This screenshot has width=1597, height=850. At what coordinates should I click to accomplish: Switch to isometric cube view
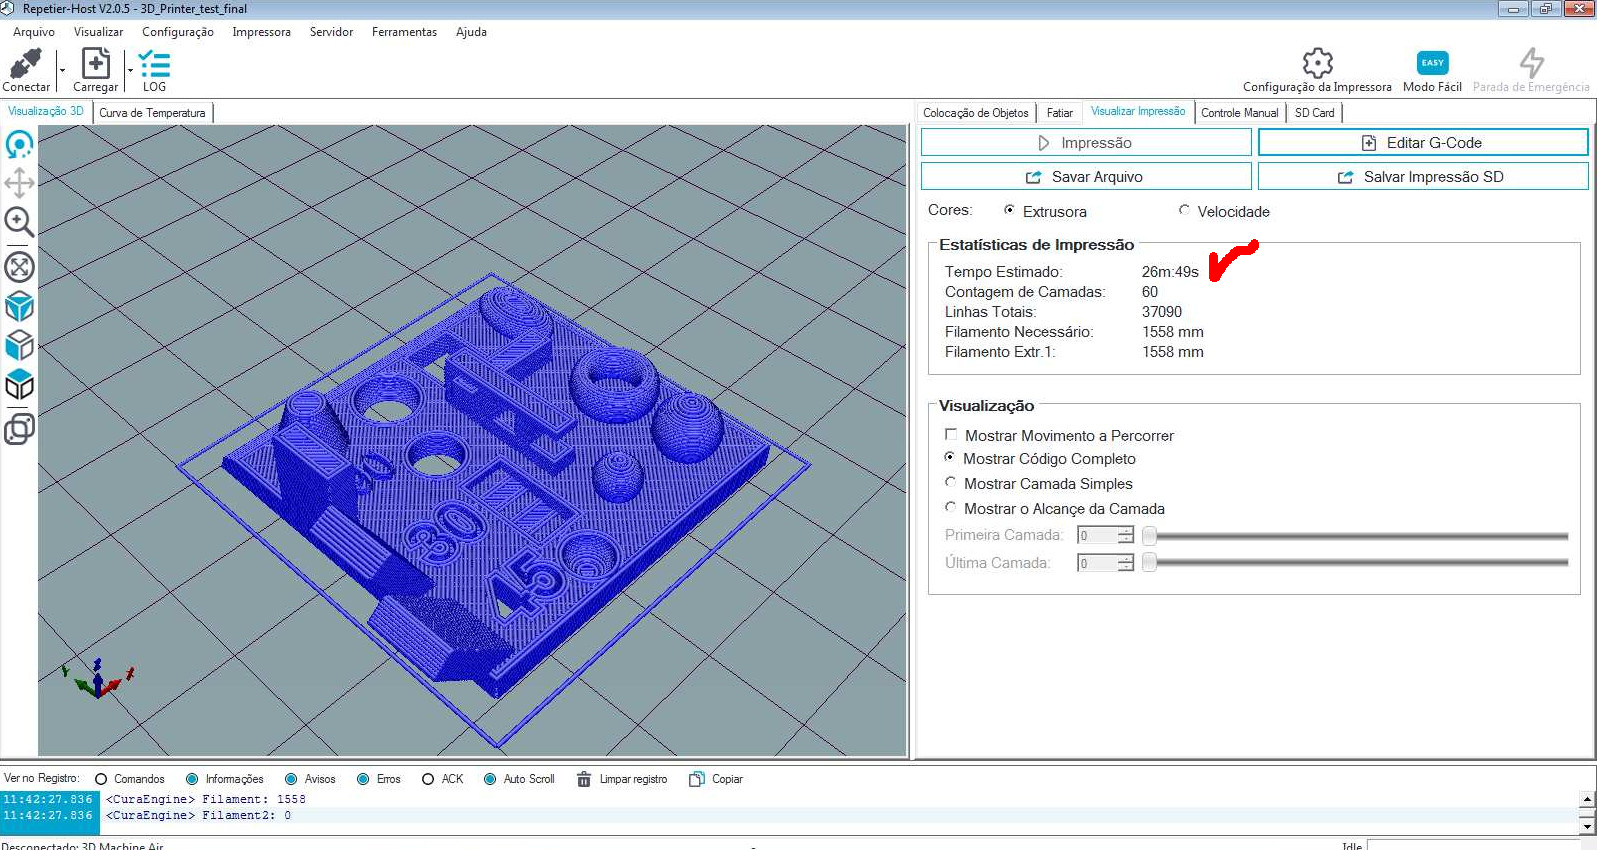click(x=19, y=306)
